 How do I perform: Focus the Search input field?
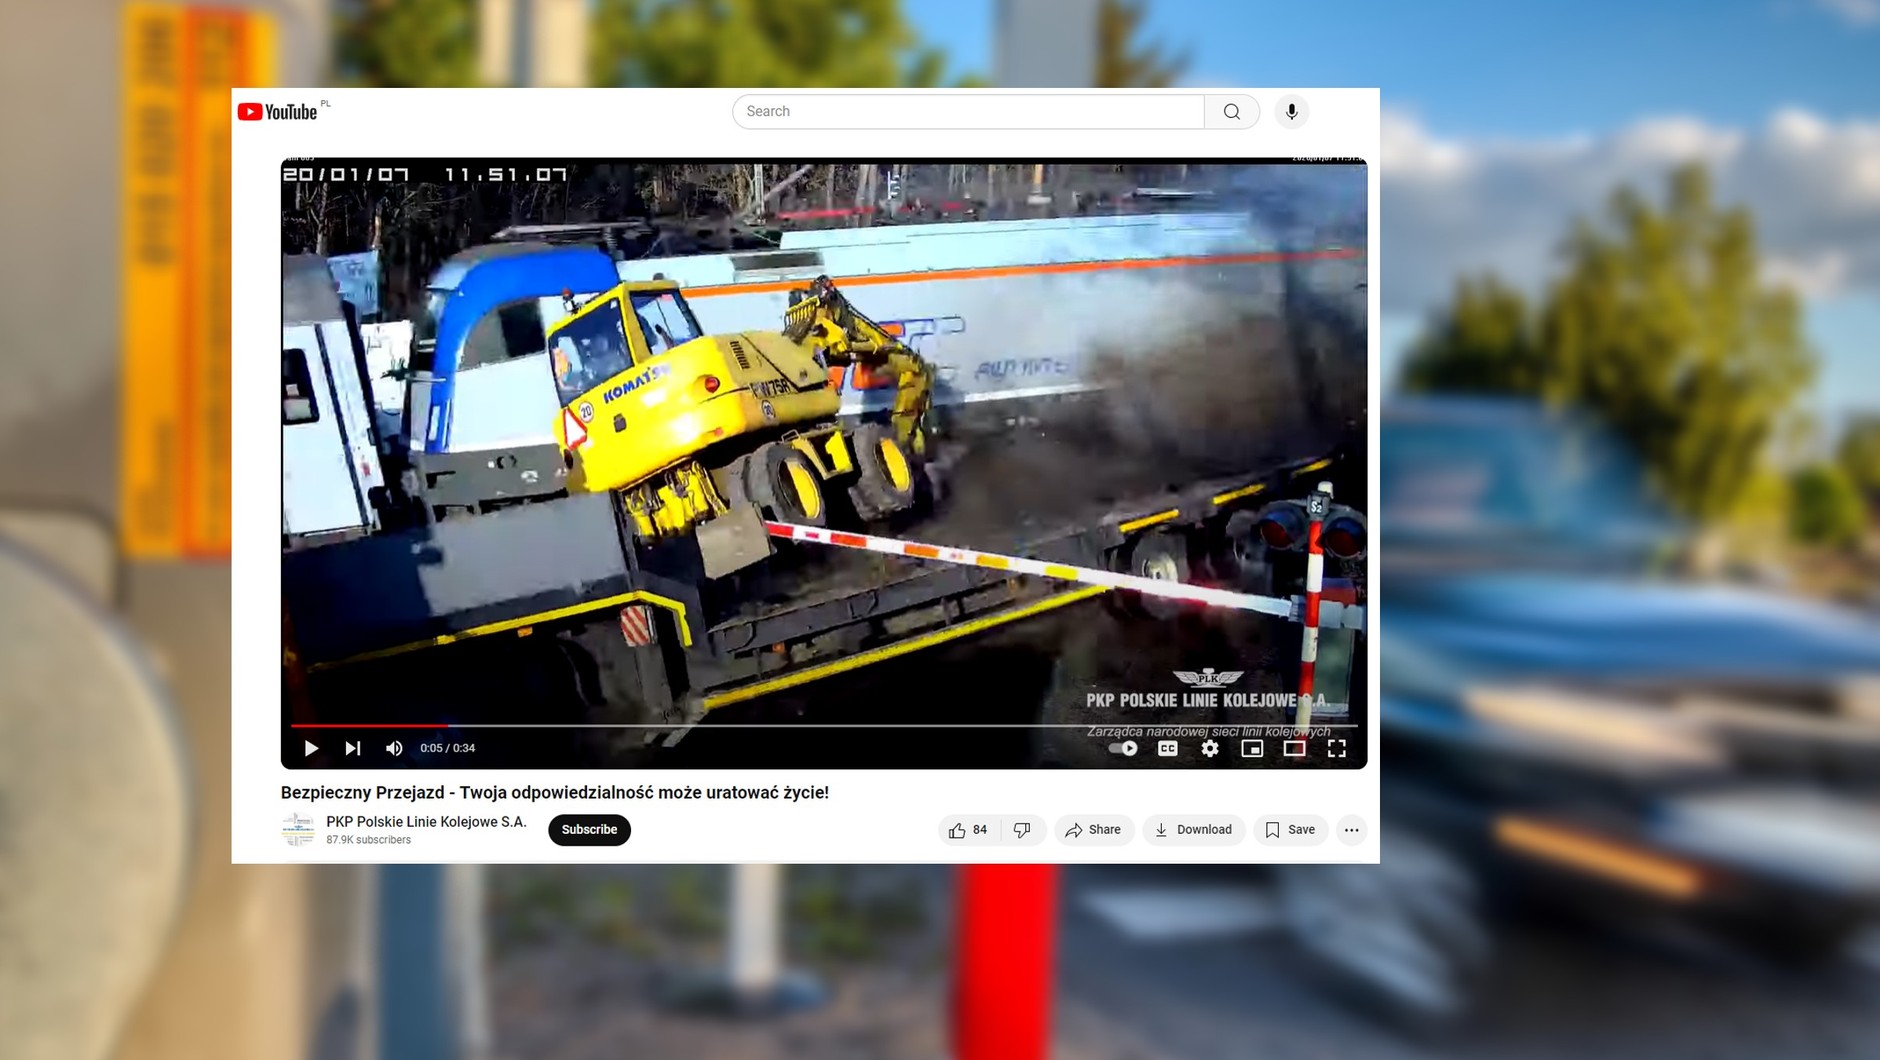[x=967, y=112]
